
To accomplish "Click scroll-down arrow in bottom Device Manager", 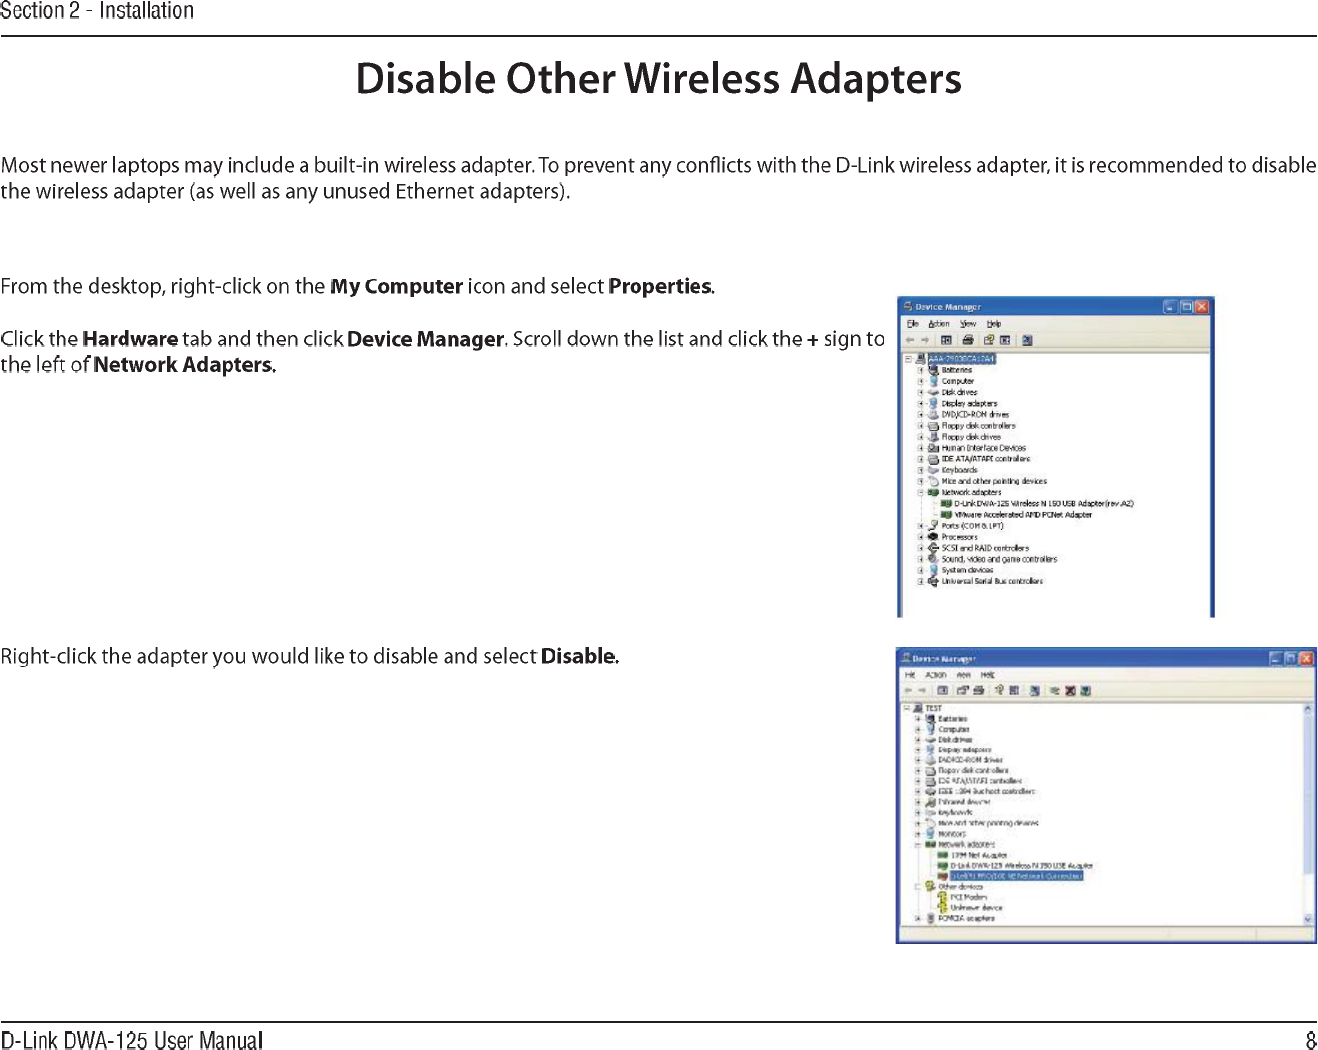I will [1308, 918].
